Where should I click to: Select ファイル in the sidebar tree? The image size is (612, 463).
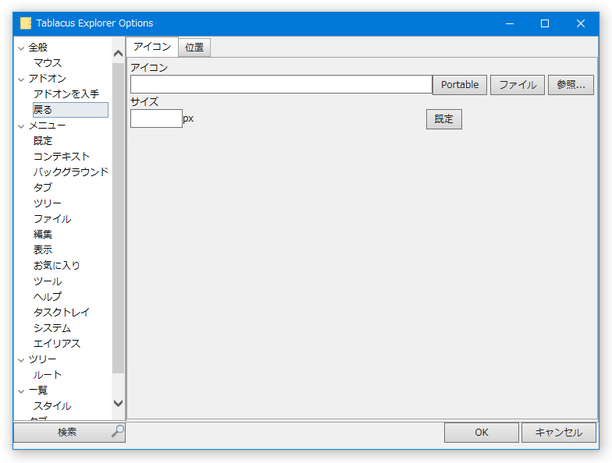coord(52,219)
